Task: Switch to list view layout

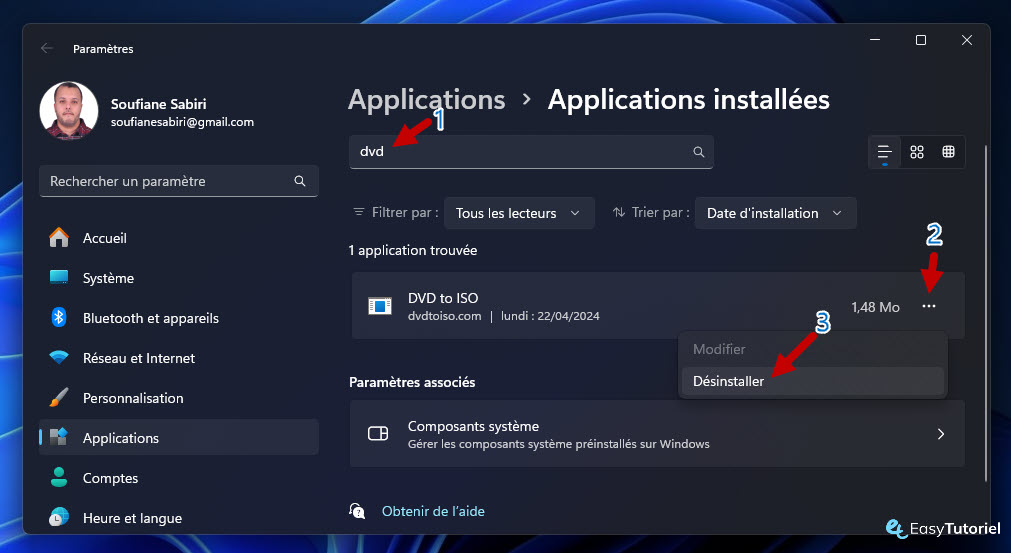Action: tap(885, 152)
